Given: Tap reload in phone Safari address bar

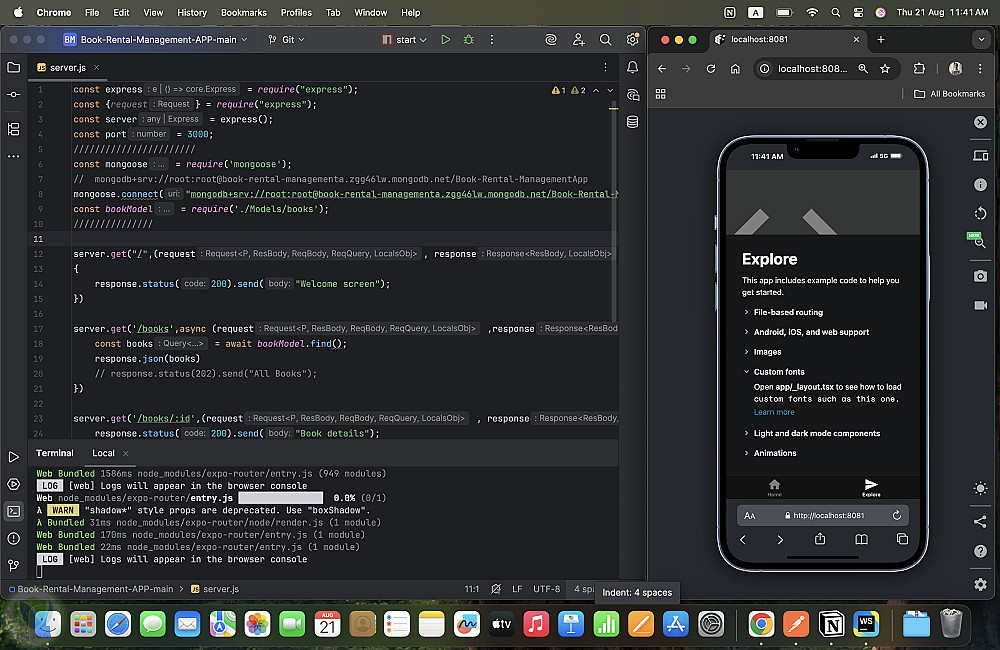Looking at the screenshot, I should click(896, 515).
